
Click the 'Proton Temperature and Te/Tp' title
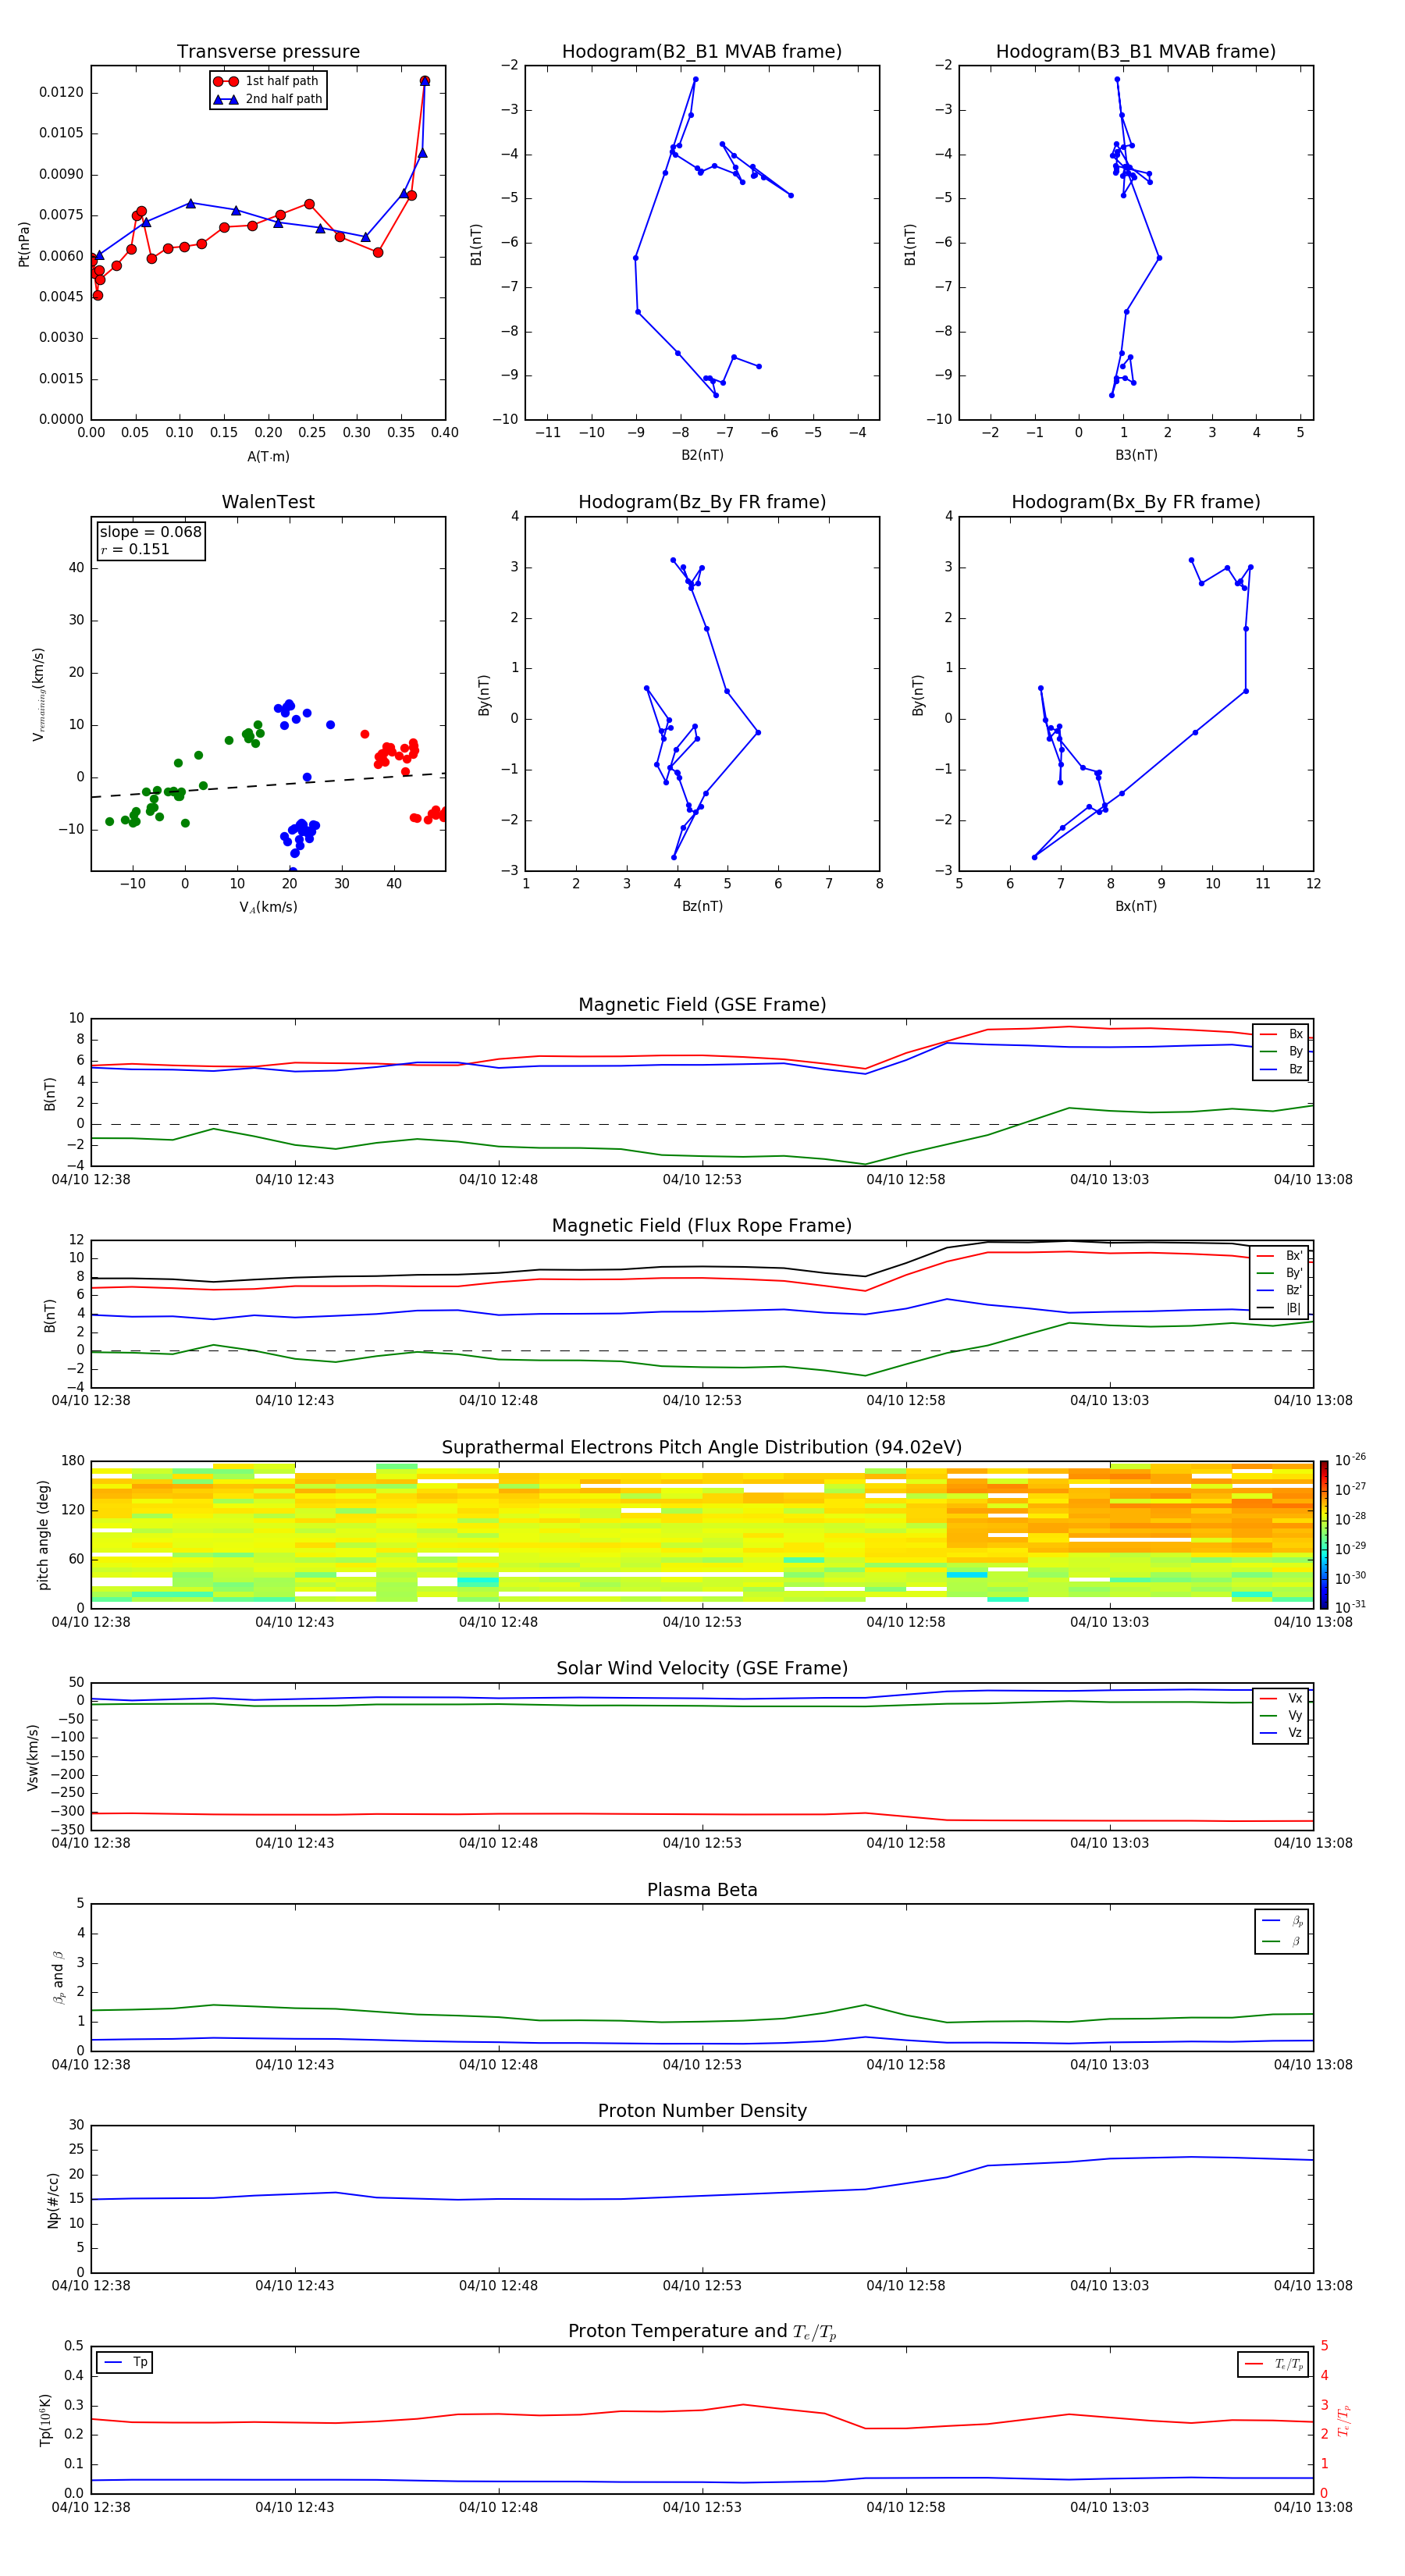(x=702, y=2332)
